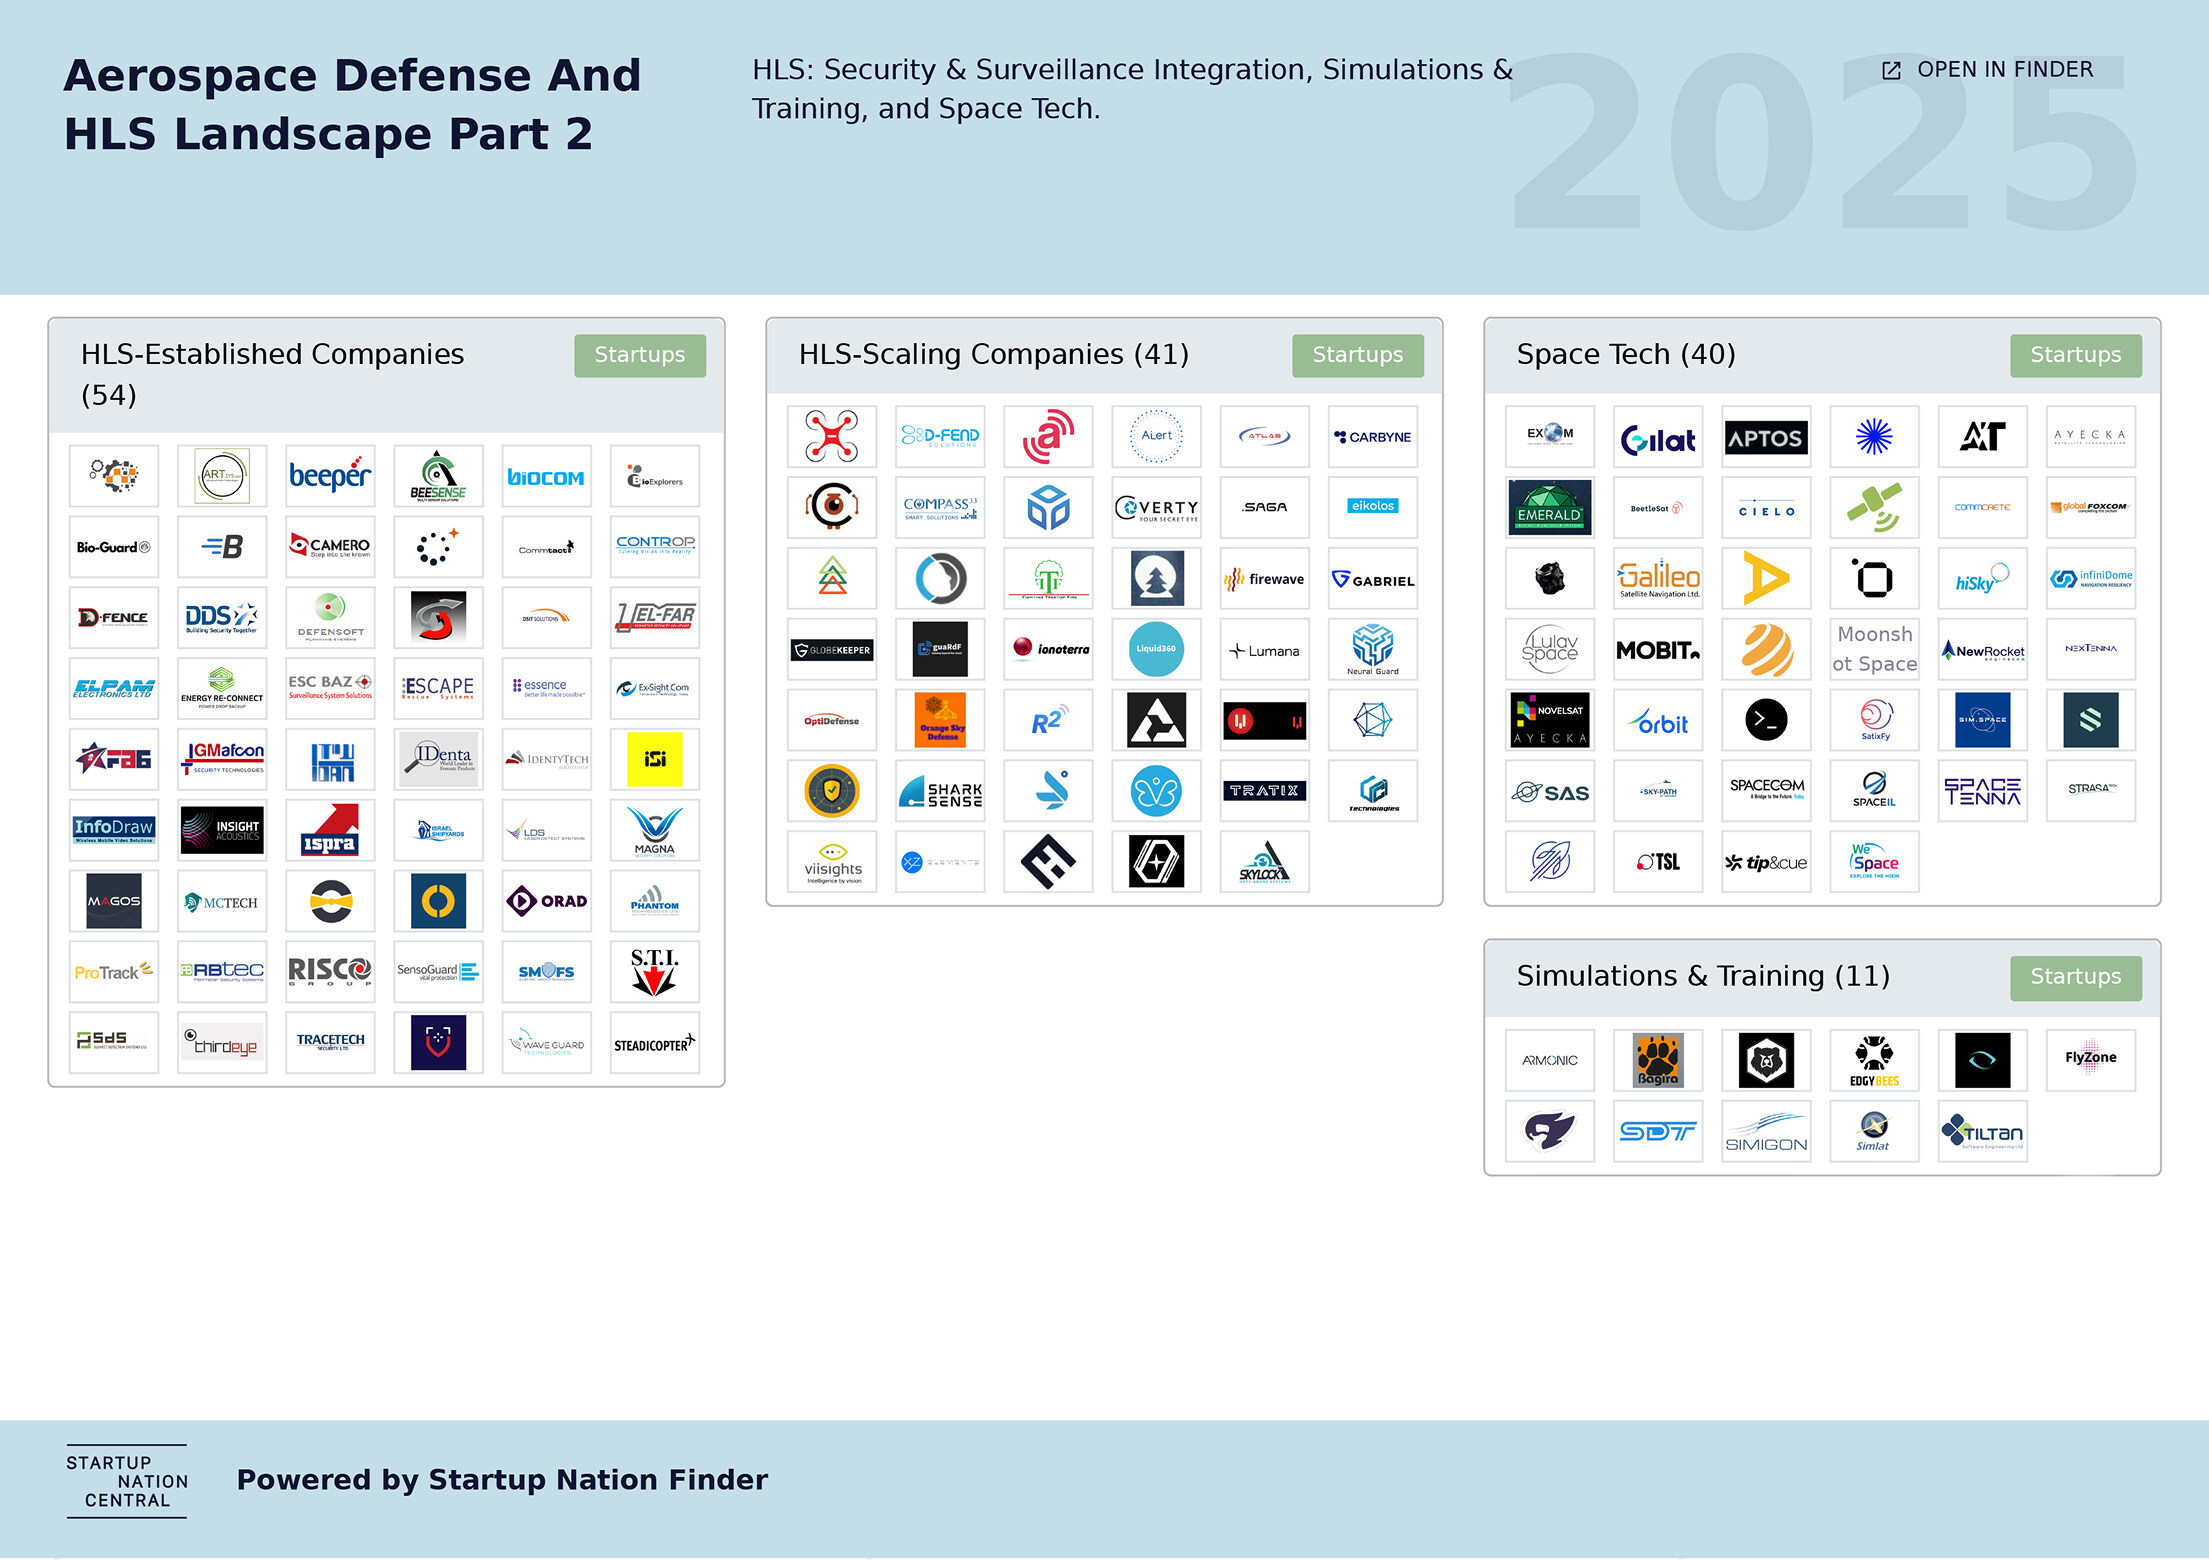
Task: Click the Bagira paw-print logo
Action: pos(1658,1061)
